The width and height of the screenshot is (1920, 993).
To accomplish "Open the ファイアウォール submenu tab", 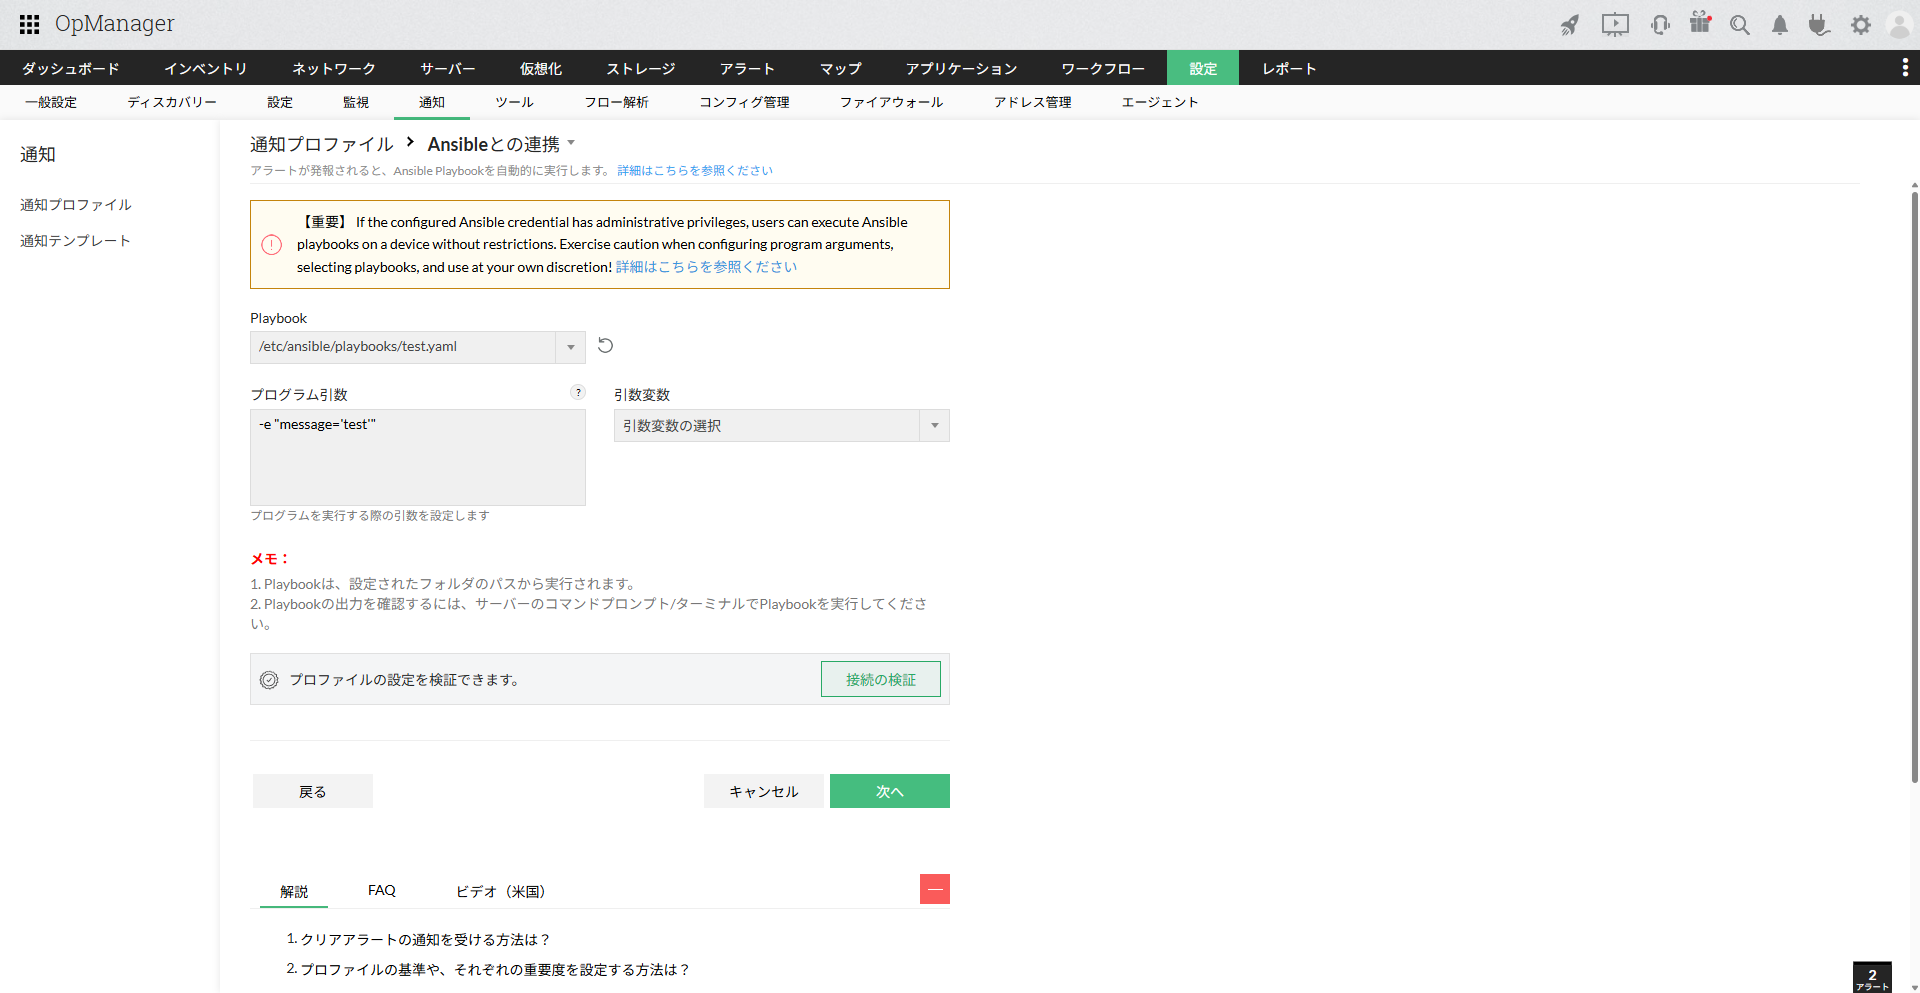I will click(892, 102).
